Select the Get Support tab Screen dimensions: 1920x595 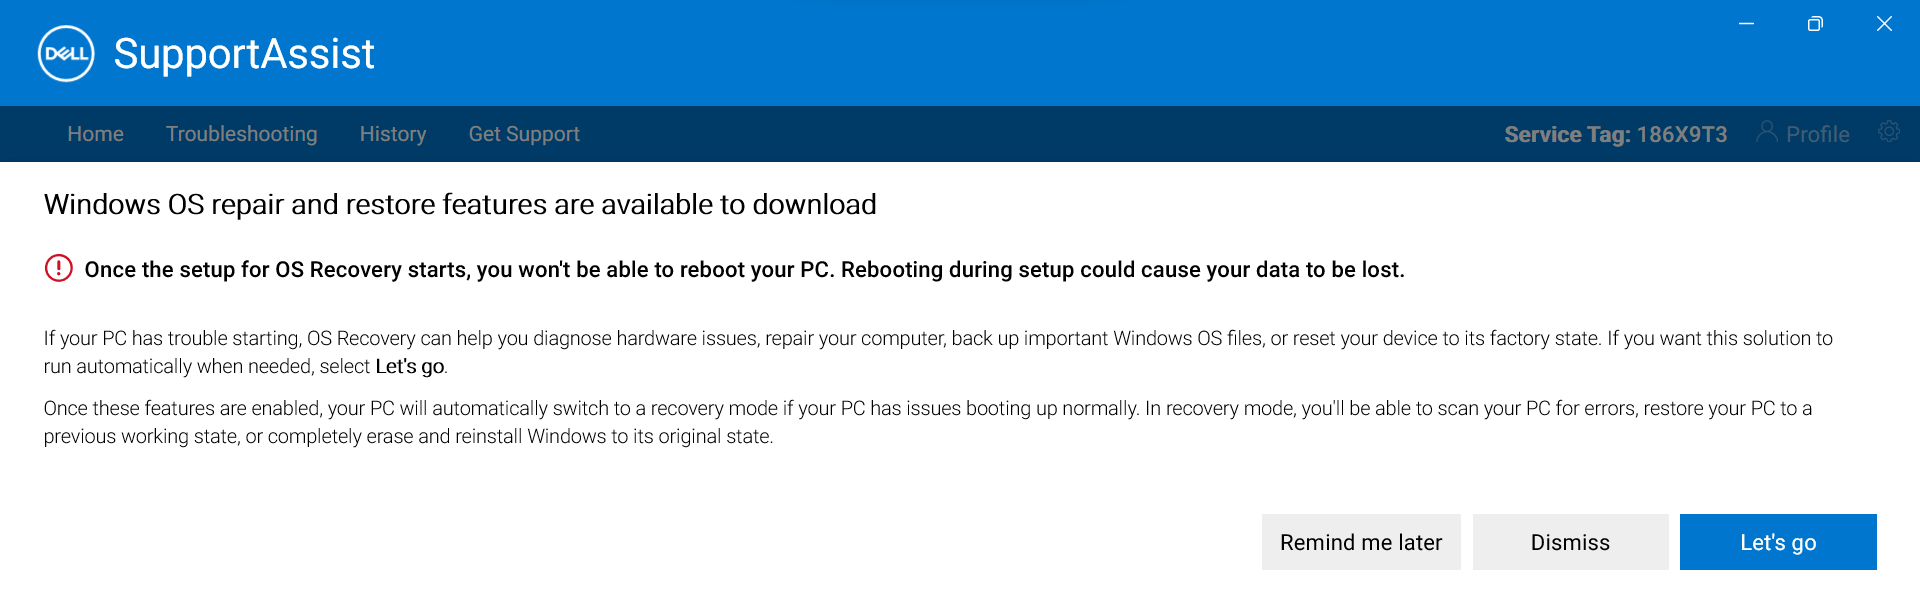pyautogui.click(x=524, y=134)
